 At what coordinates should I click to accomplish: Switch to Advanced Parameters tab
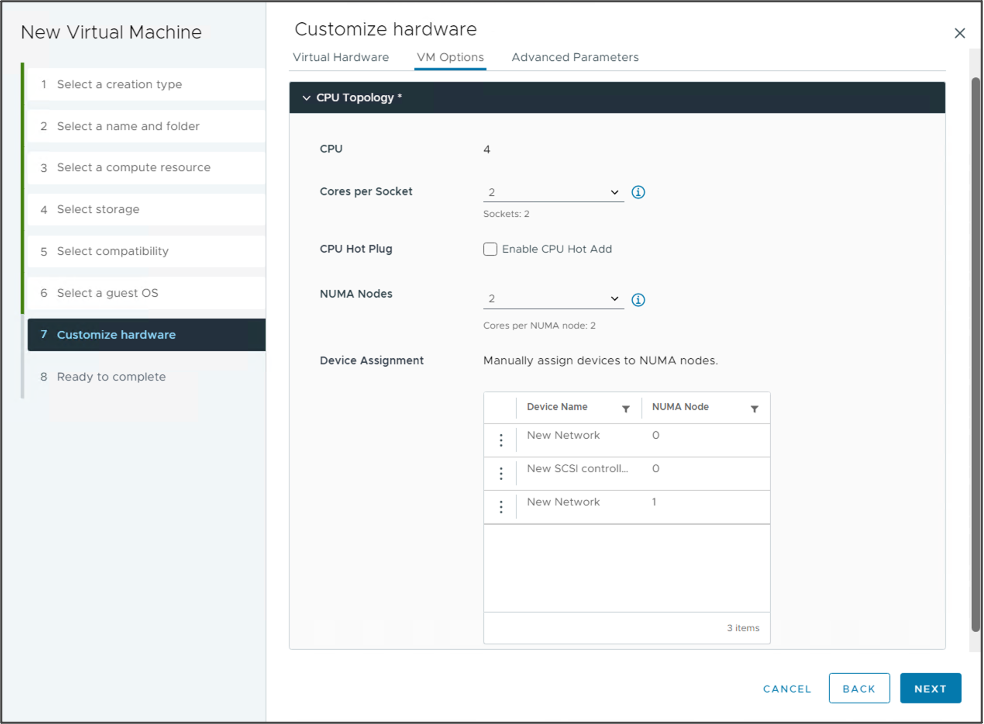click(x=574, y=57)
